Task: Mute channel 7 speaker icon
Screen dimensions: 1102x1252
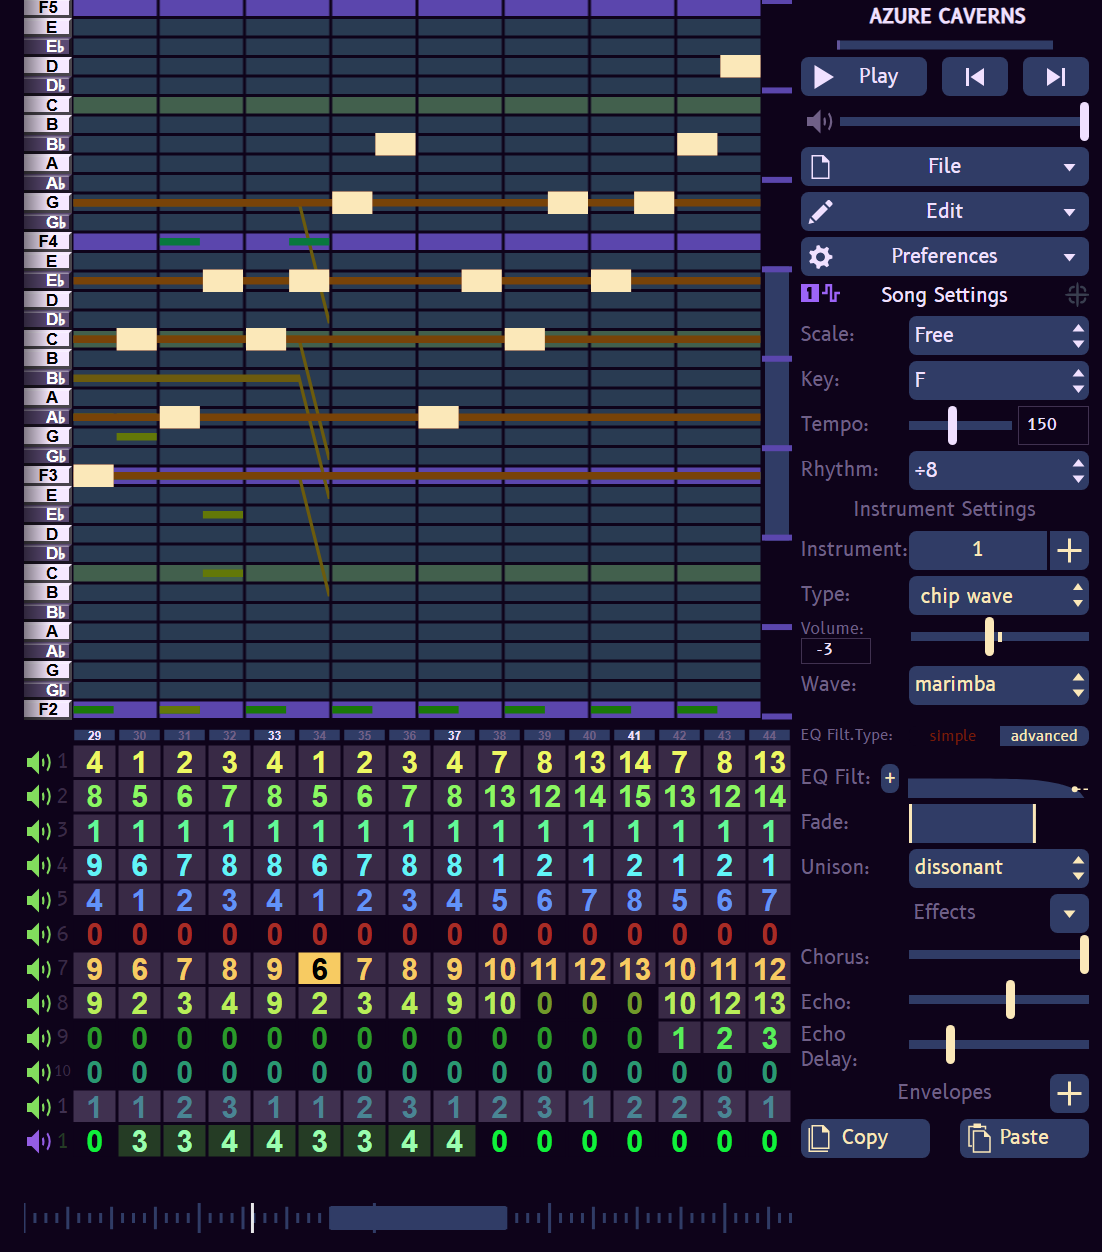Action: [38, 970]
